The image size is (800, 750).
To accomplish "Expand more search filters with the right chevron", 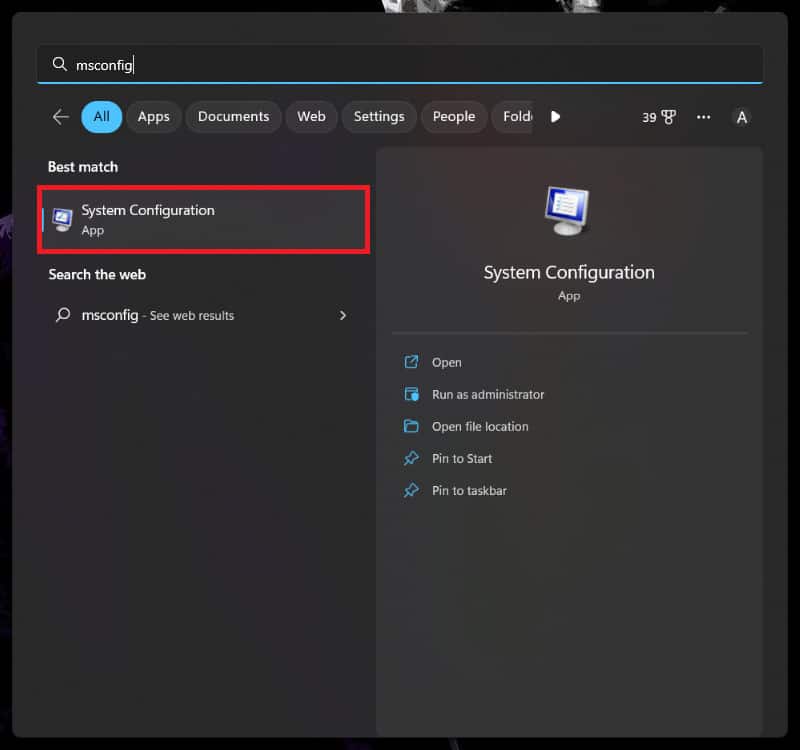I will 555,117.
